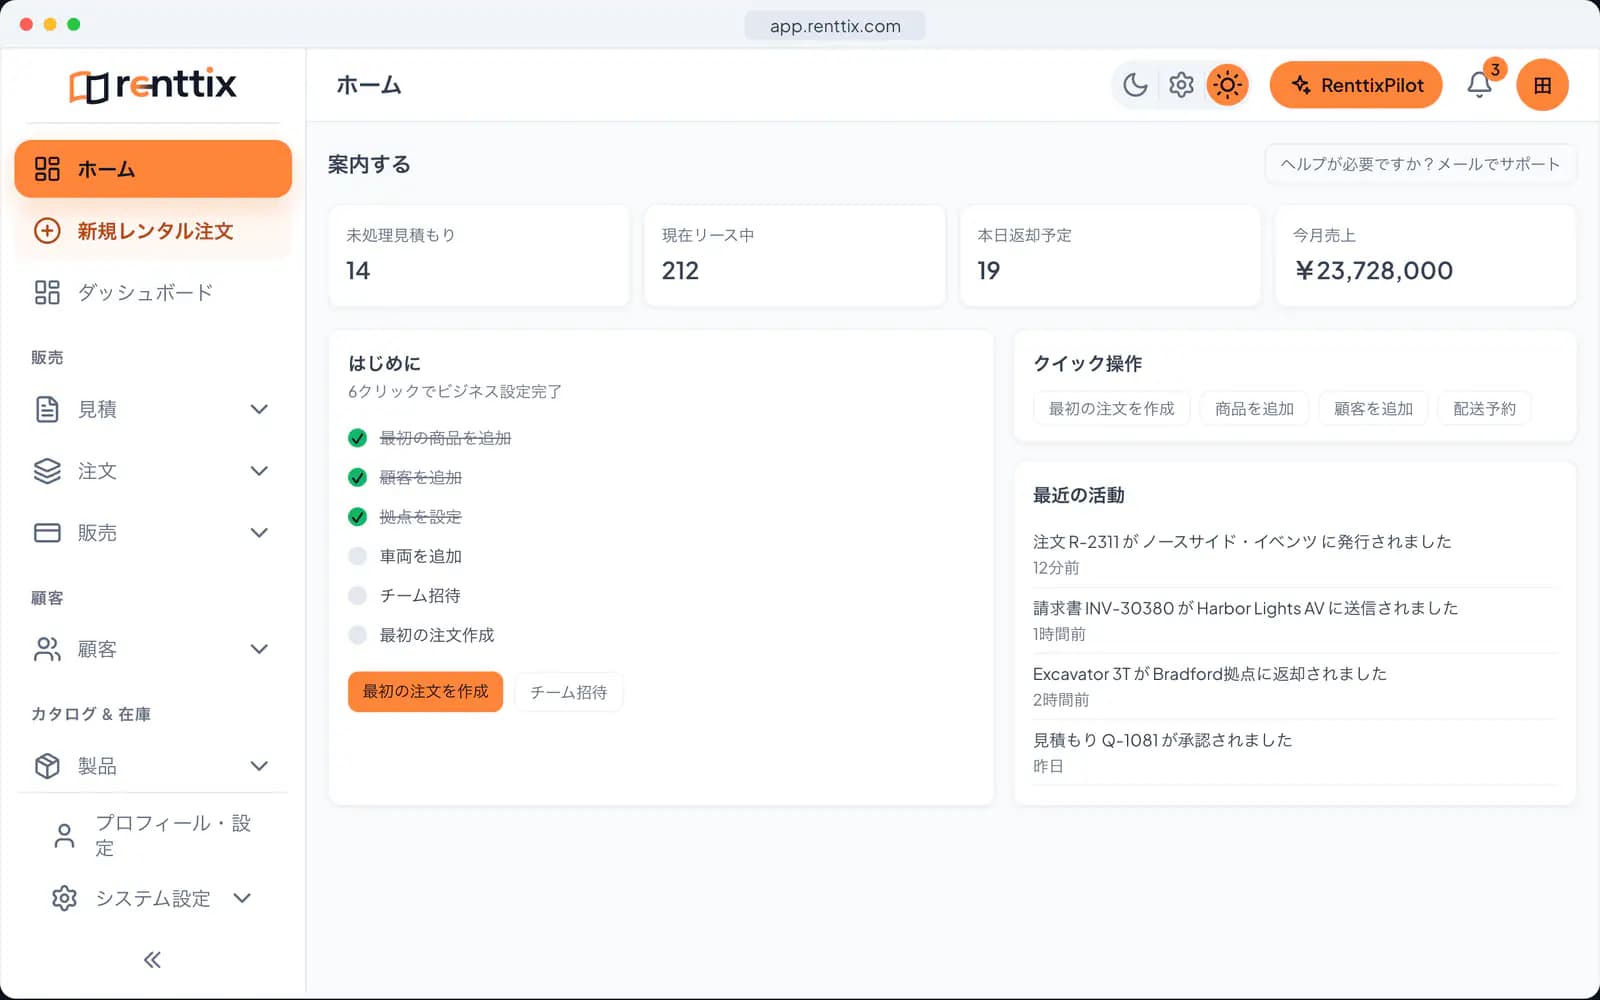Go to ホーム in the sidebar
The height and width of the screenshot is (1000, 1600).
(153, 169)
